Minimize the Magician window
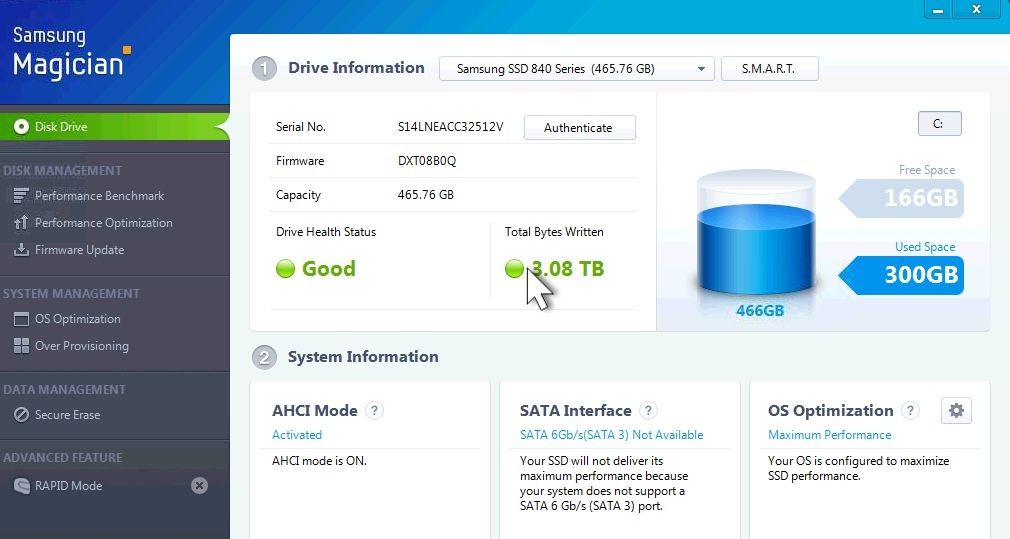The image size is (1010, 539). (x=938, y=9)
